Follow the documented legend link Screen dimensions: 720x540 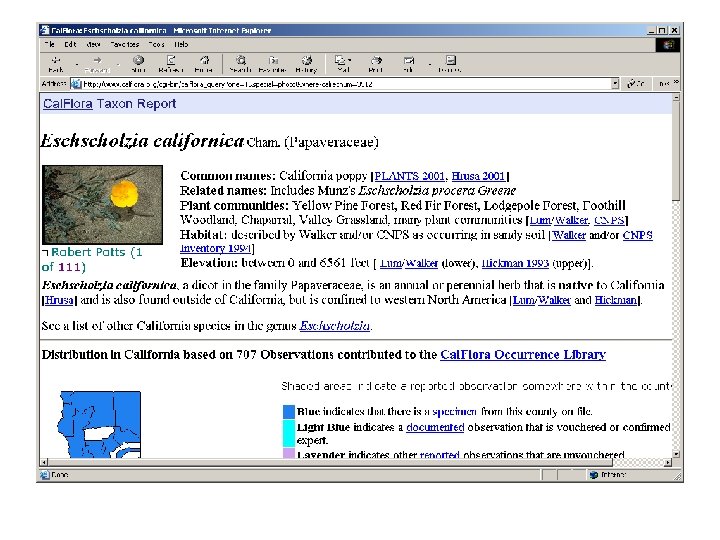point(435,427)
